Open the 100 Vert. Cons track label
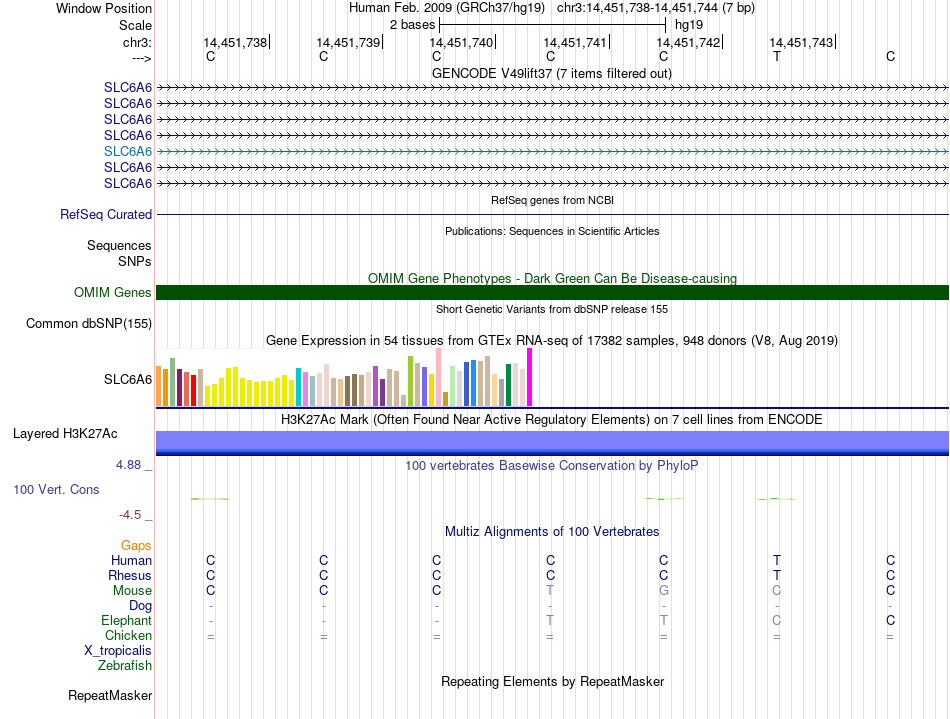Image resolution: width=950 pixels, height=719 pixels. (56, 489)
